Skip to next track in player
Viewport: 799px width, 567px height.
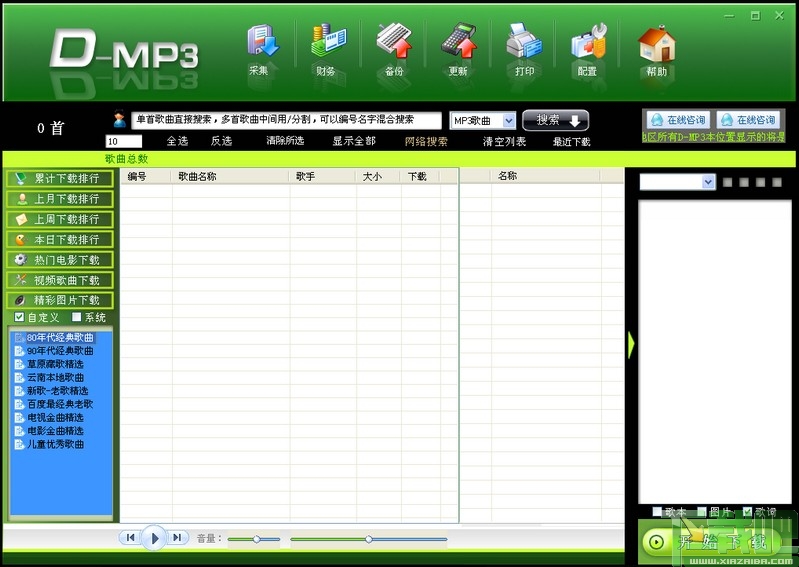177,537
